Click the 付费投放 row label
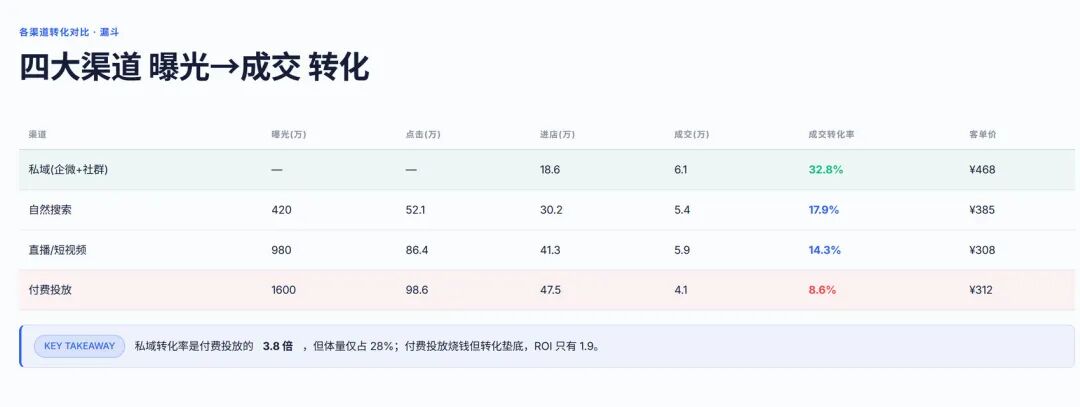This screenshot has width=1080, height=407. 45,290
